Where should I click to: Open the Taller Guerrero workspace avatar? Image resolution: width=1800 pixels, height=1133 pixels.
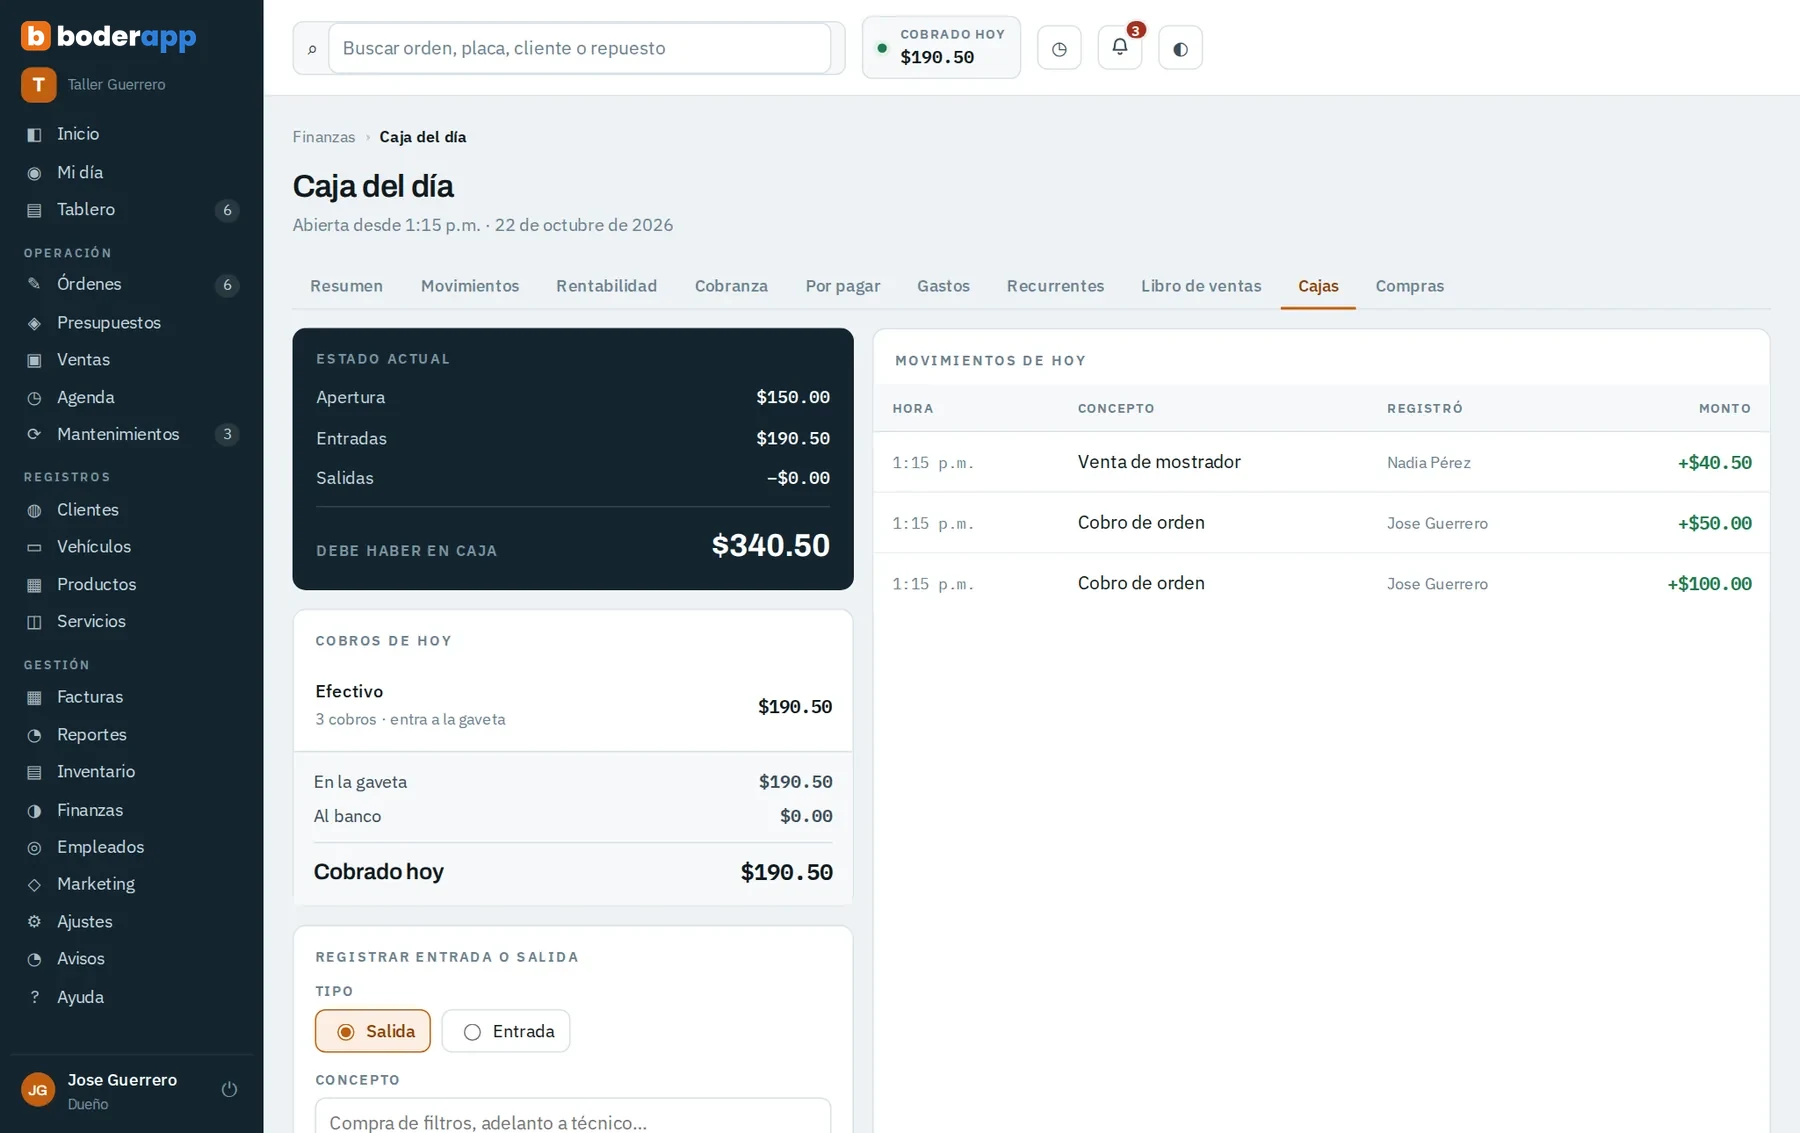tap(39, 85)
